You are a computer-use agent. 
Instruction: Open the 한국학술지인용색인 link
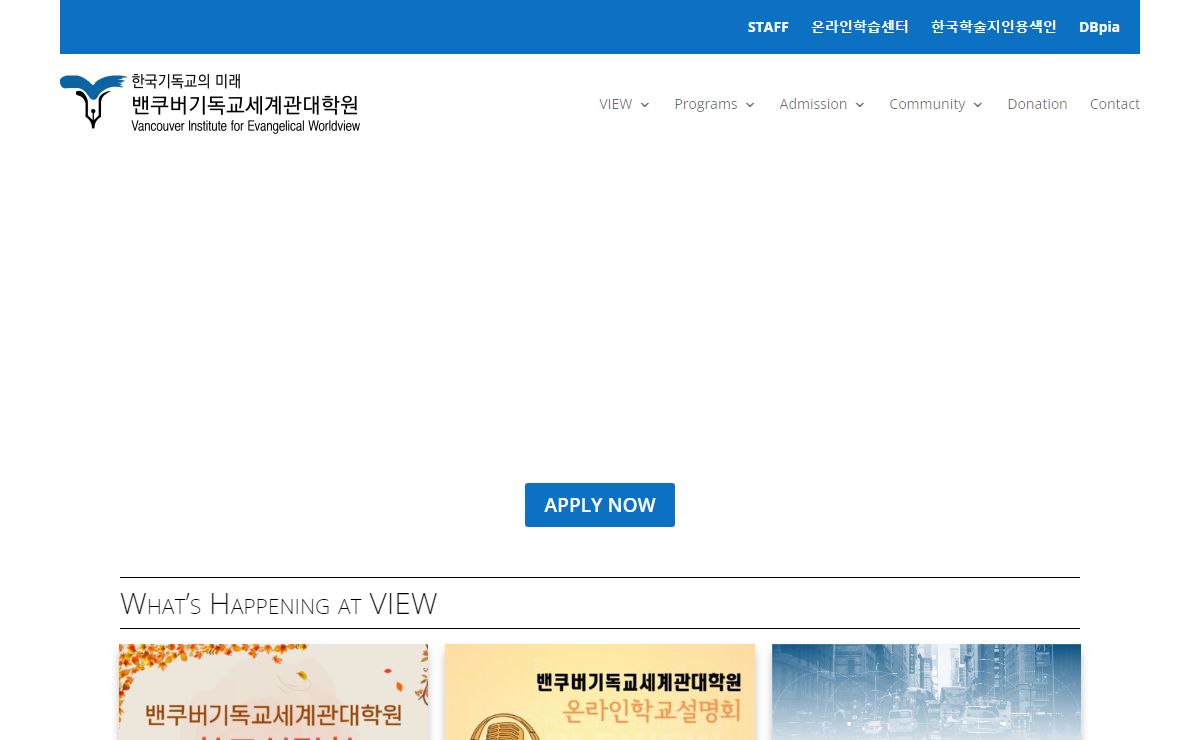[x=994, y=27]
